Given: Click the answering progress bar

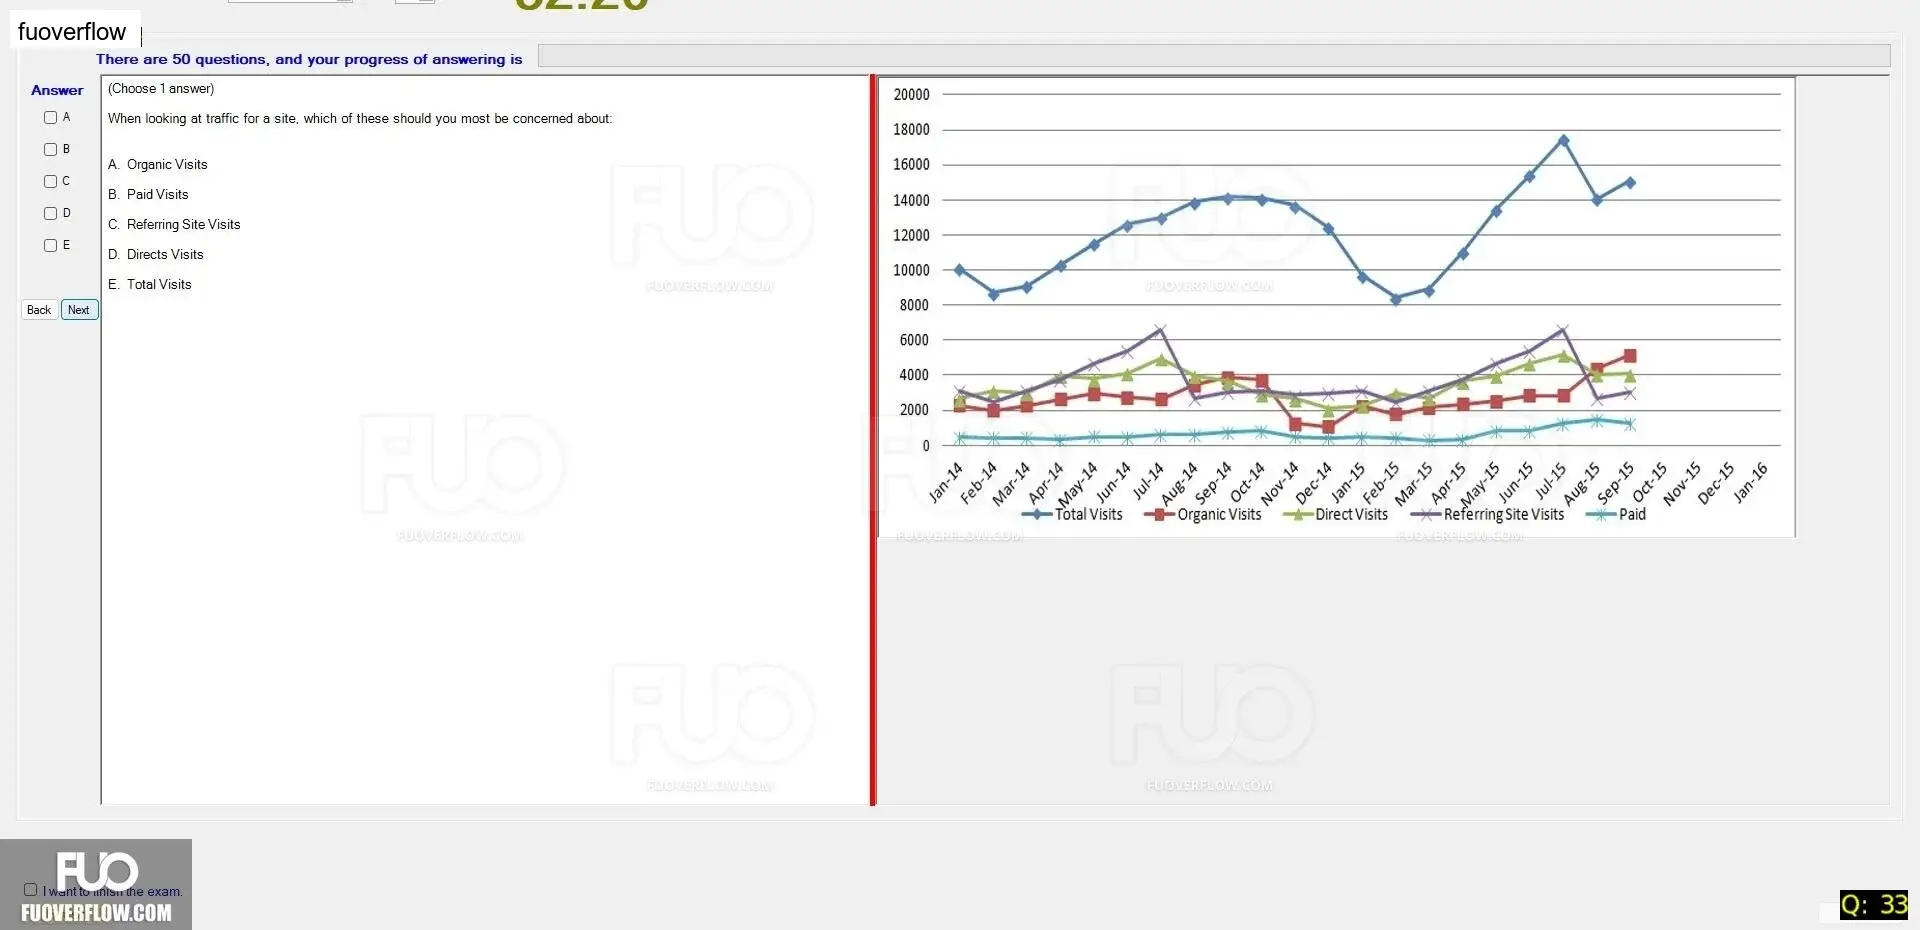Looking at the screenshot, I should (1213, 56).
